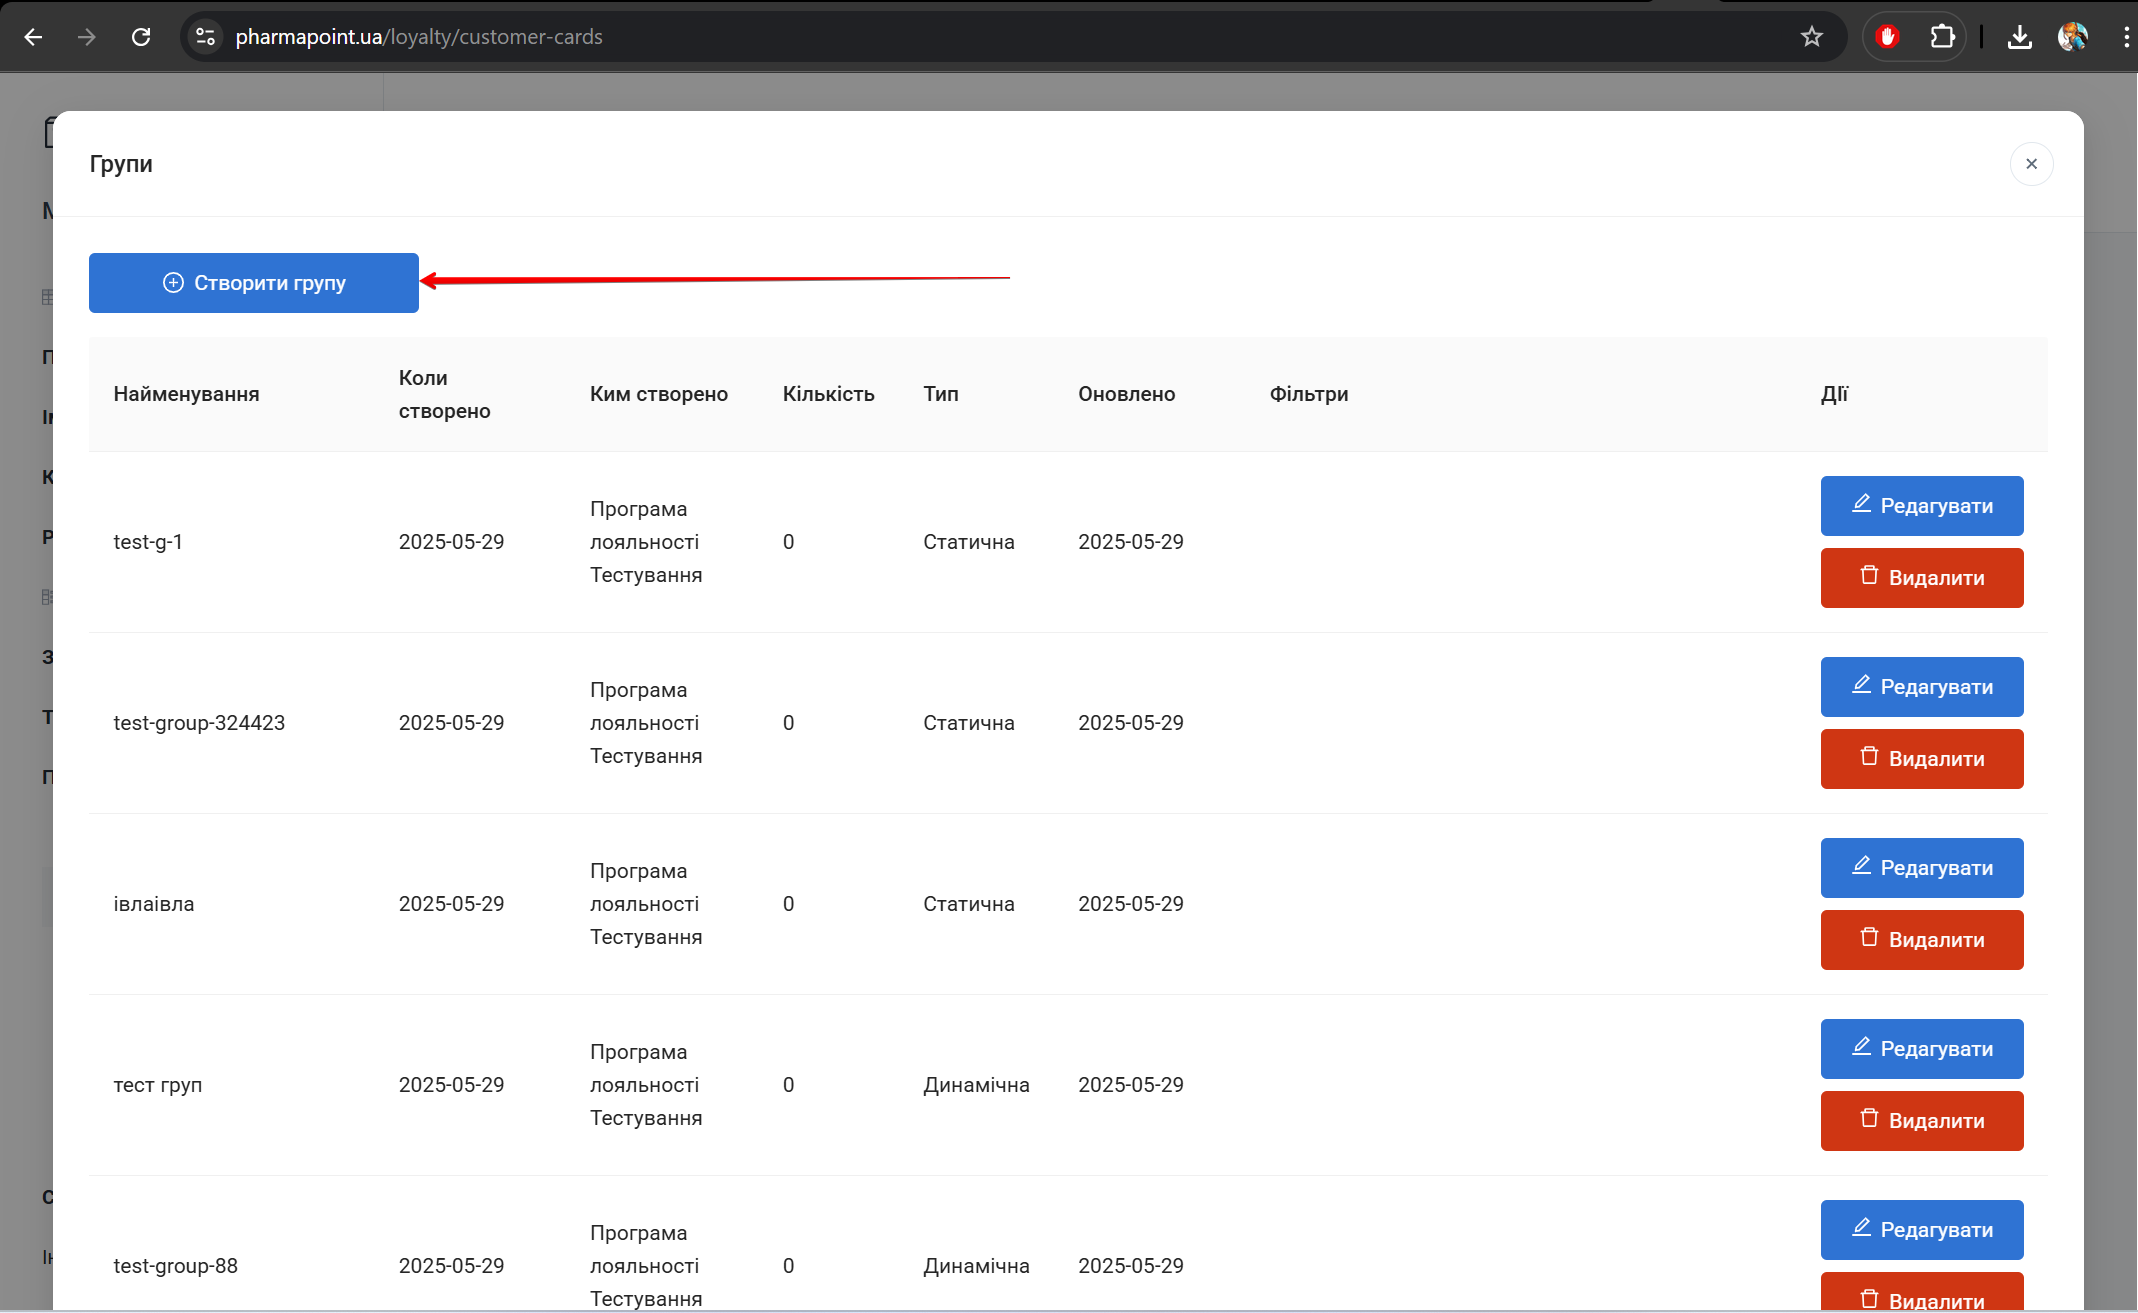The width and height of the screenshot is (2138, 1313).
Task: Click the Створити групу button
Action: [x=253, y=283]
